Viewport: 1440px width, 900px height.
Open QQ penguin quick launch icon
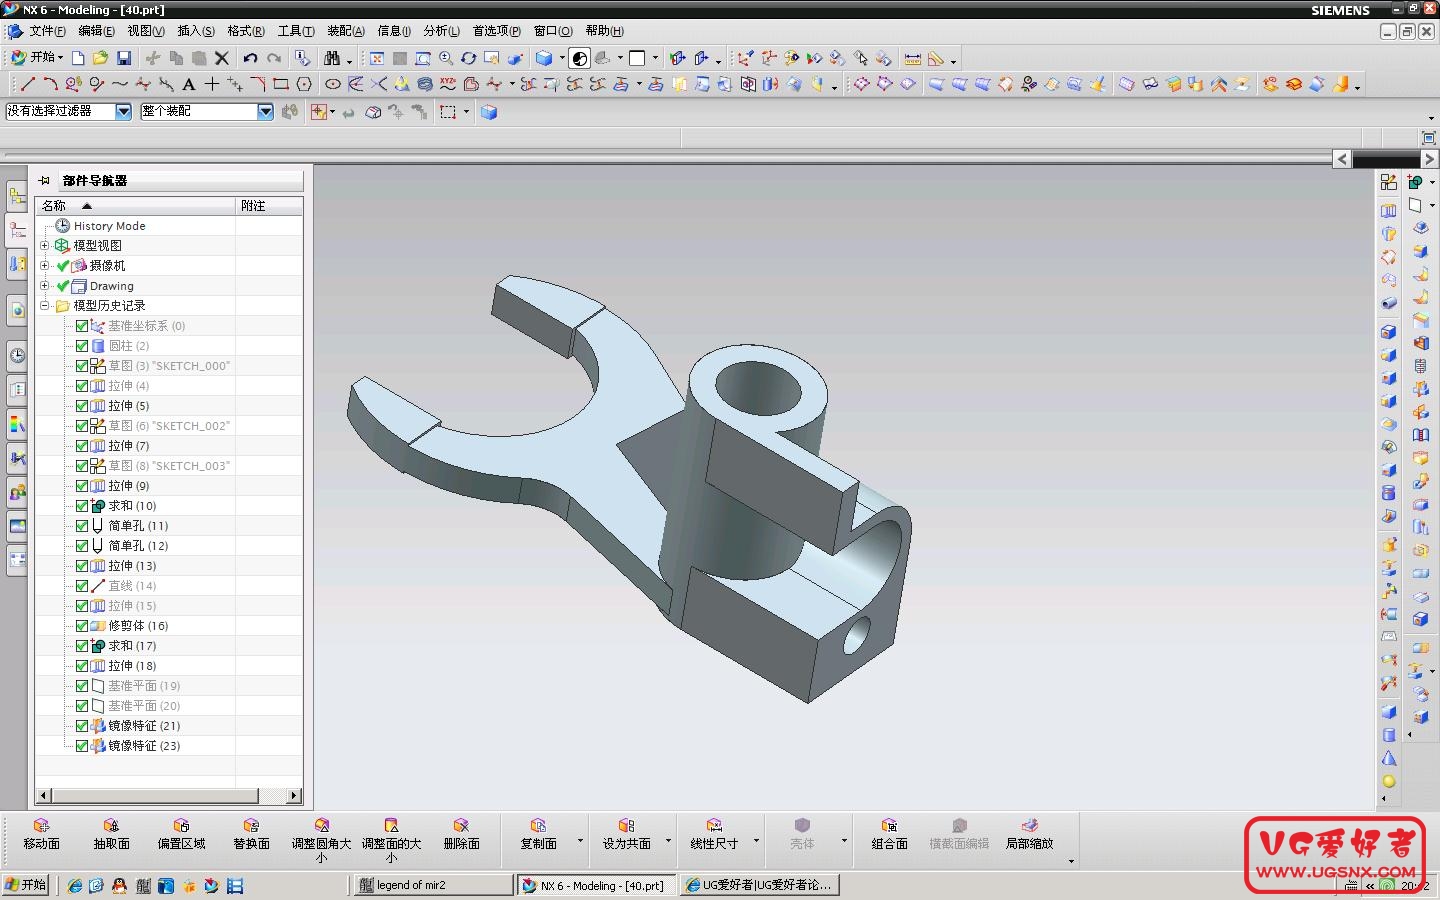click(119, 885)
